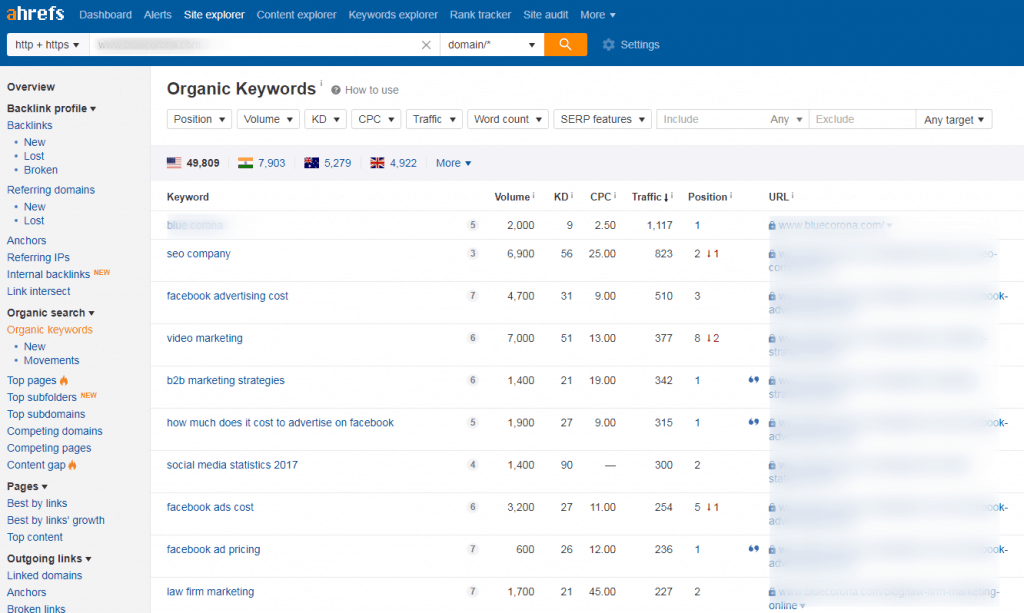Click the SERP features badge for video marketing
This screenshot has width=1024, height=613.
(473, 338)
